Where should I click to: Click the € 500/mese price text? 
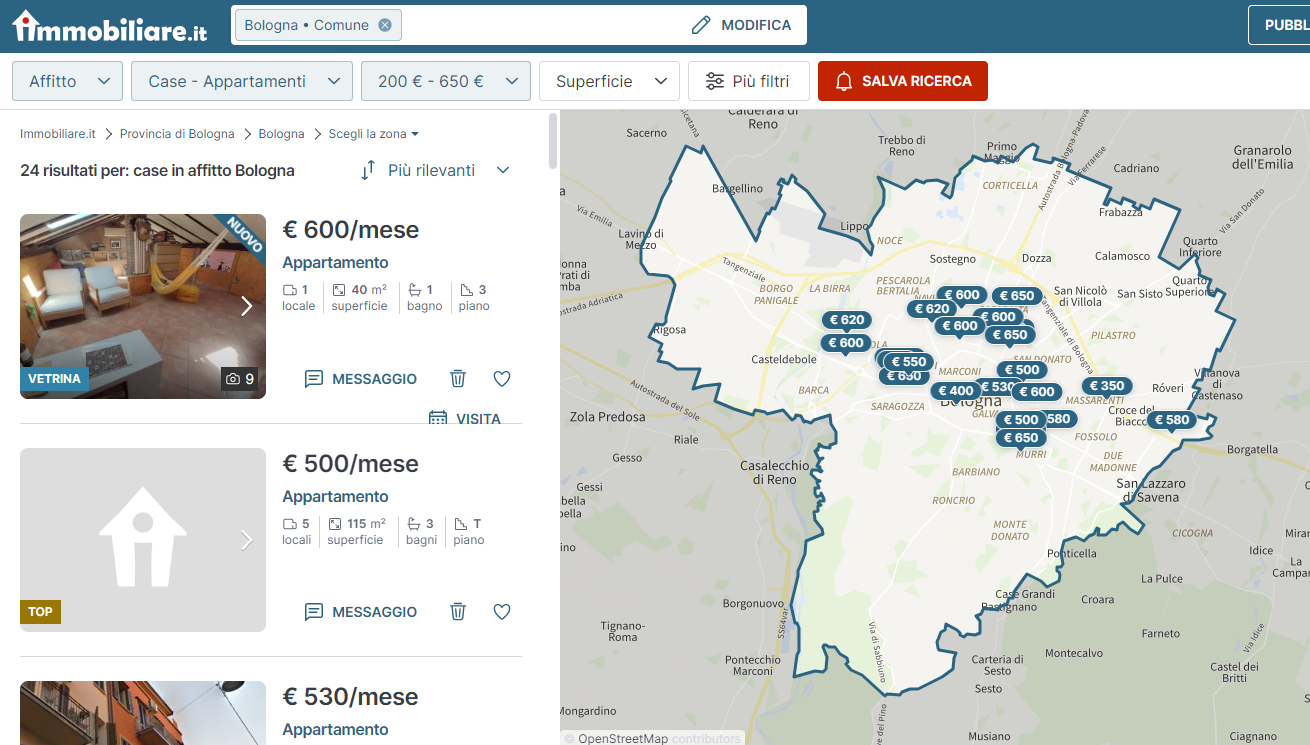pyautogui.click(x=350, y=464)
